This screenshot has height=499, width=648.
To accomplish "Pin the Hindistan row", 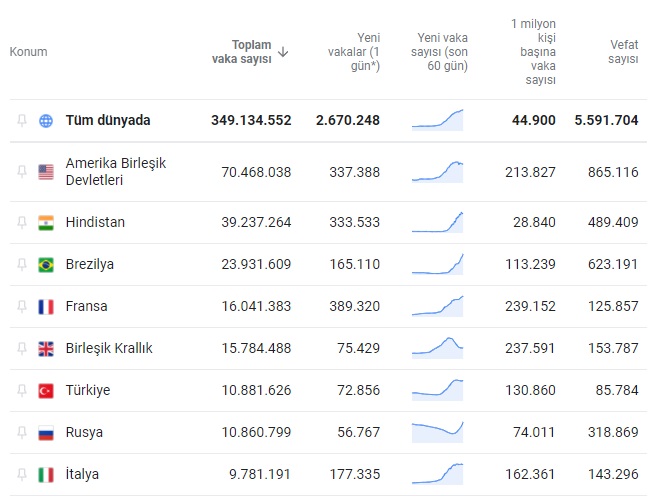I will (22, 222).
